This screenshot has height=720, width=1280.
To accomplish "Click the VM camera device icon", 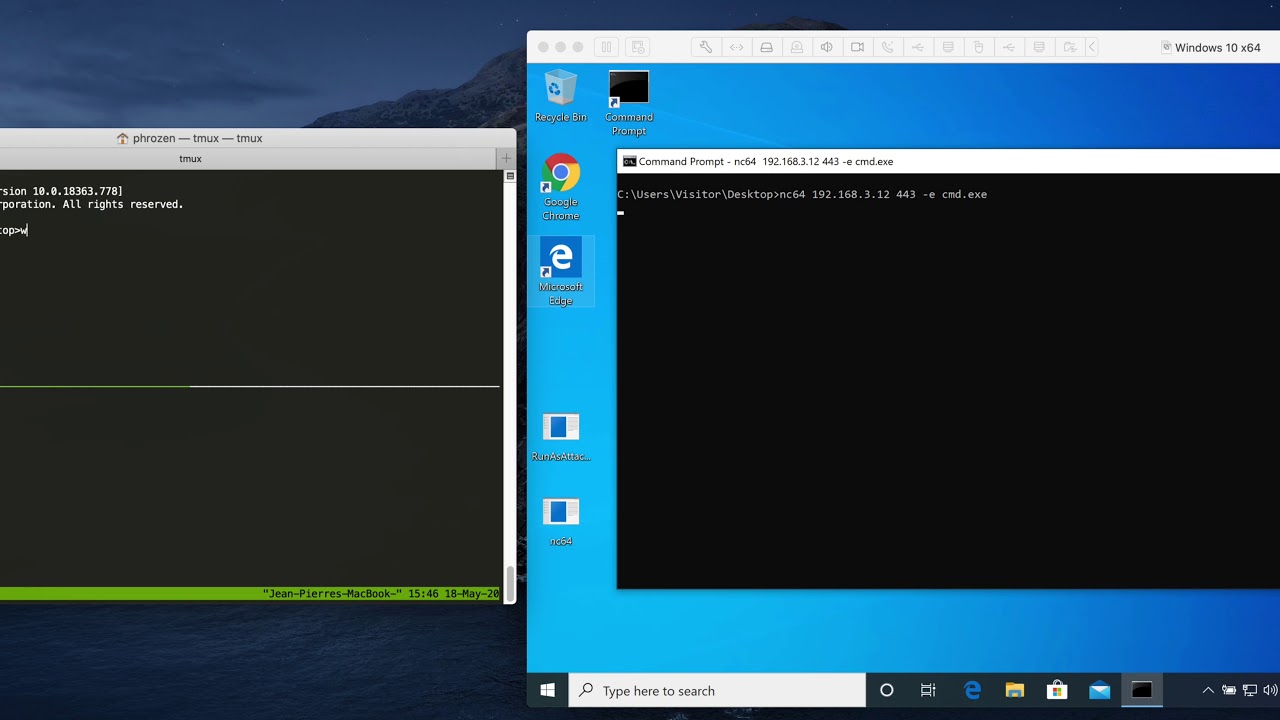I will pyautogui.click(x=857, y=47).
